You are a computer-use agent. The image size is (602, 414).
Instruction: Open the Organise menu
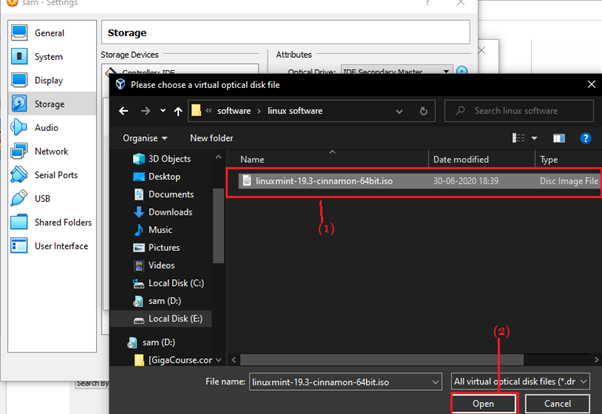(145, 138)
